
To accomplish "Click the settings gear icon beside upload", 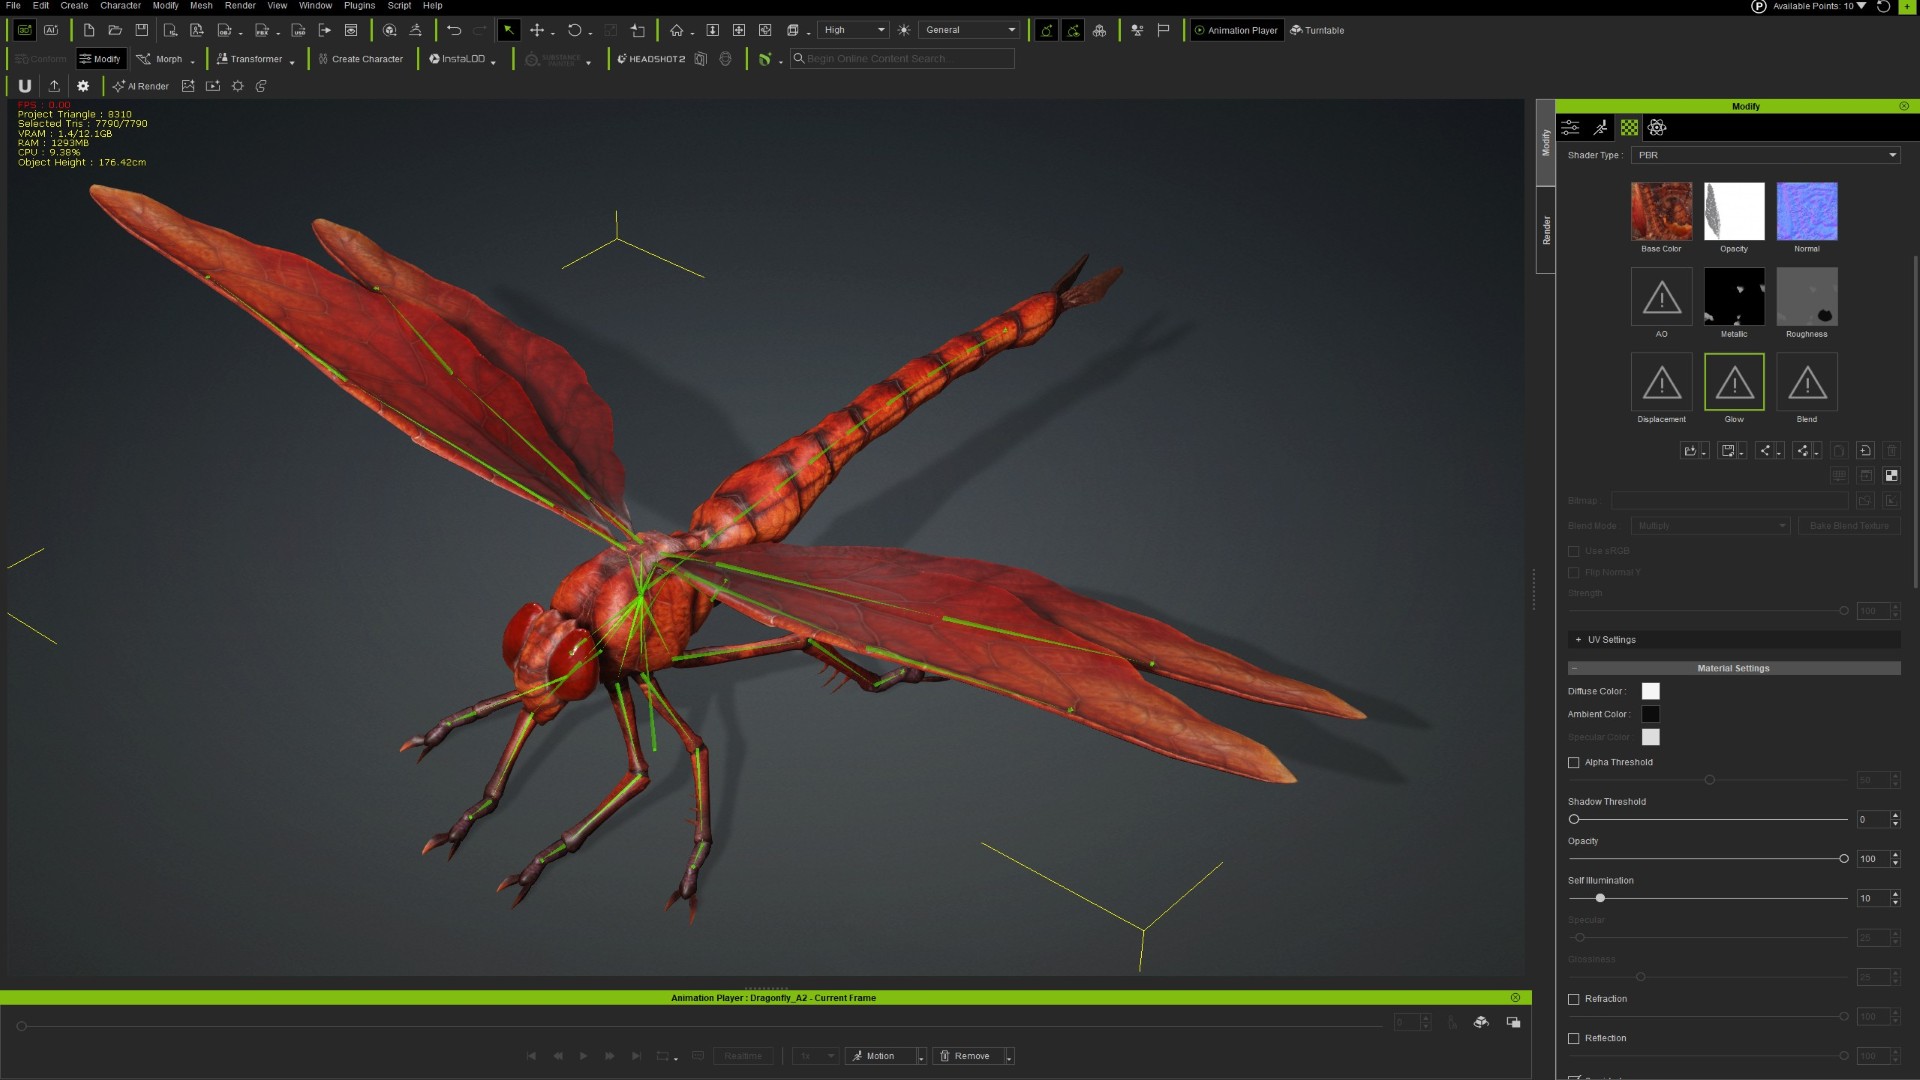I will [83, 86].
